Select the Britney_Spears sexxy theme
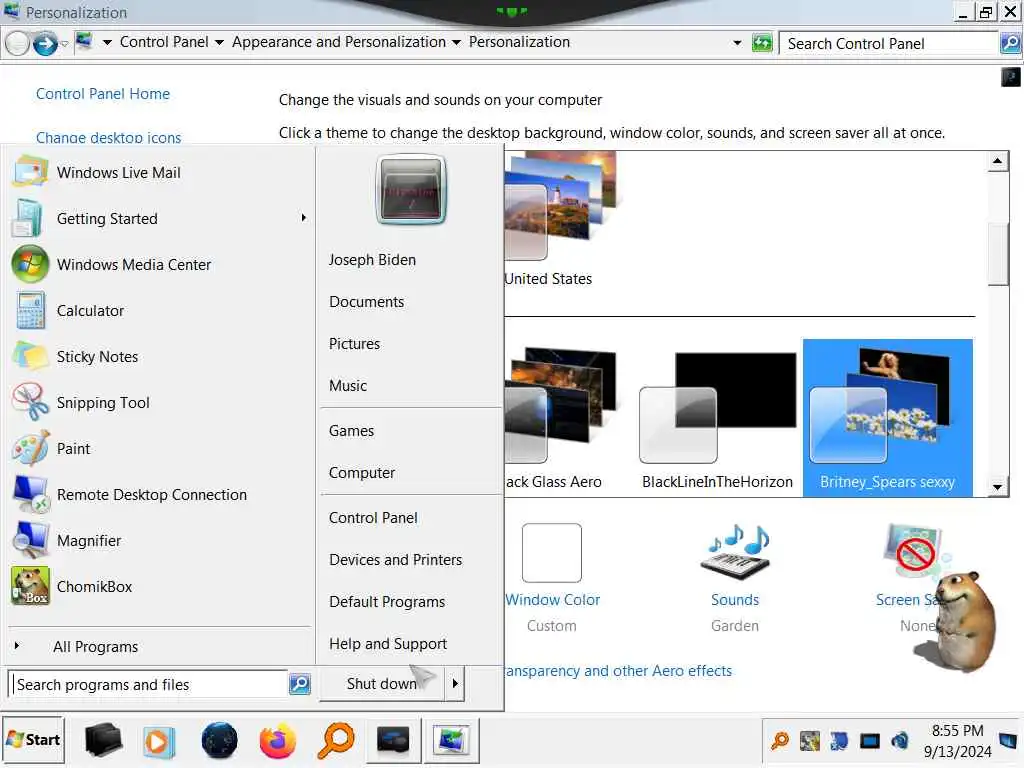This screenshot has height=768, width=1024. [x=888, y=418]
